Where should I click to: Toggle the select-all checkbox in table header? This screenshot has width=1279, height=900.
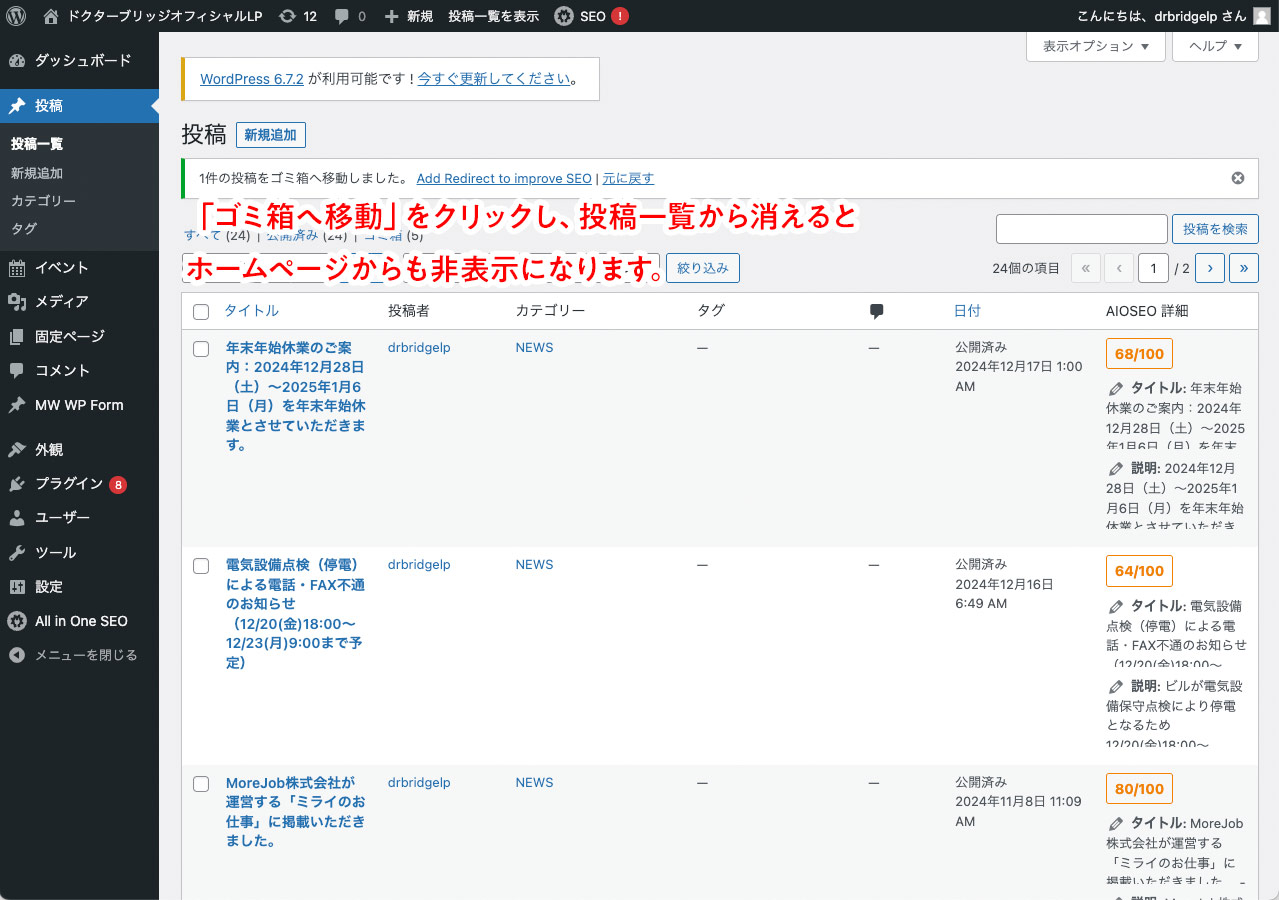201,312
